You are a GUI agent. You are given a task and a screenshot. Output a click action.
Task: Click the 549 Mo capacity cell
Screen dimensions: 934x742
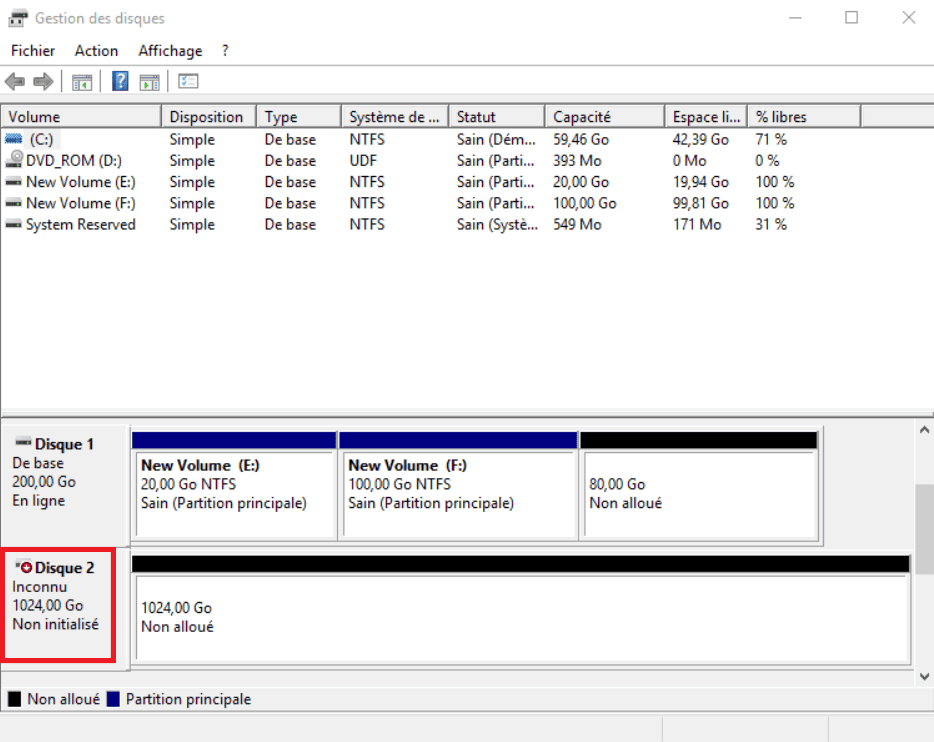click(x=577, y=225)
